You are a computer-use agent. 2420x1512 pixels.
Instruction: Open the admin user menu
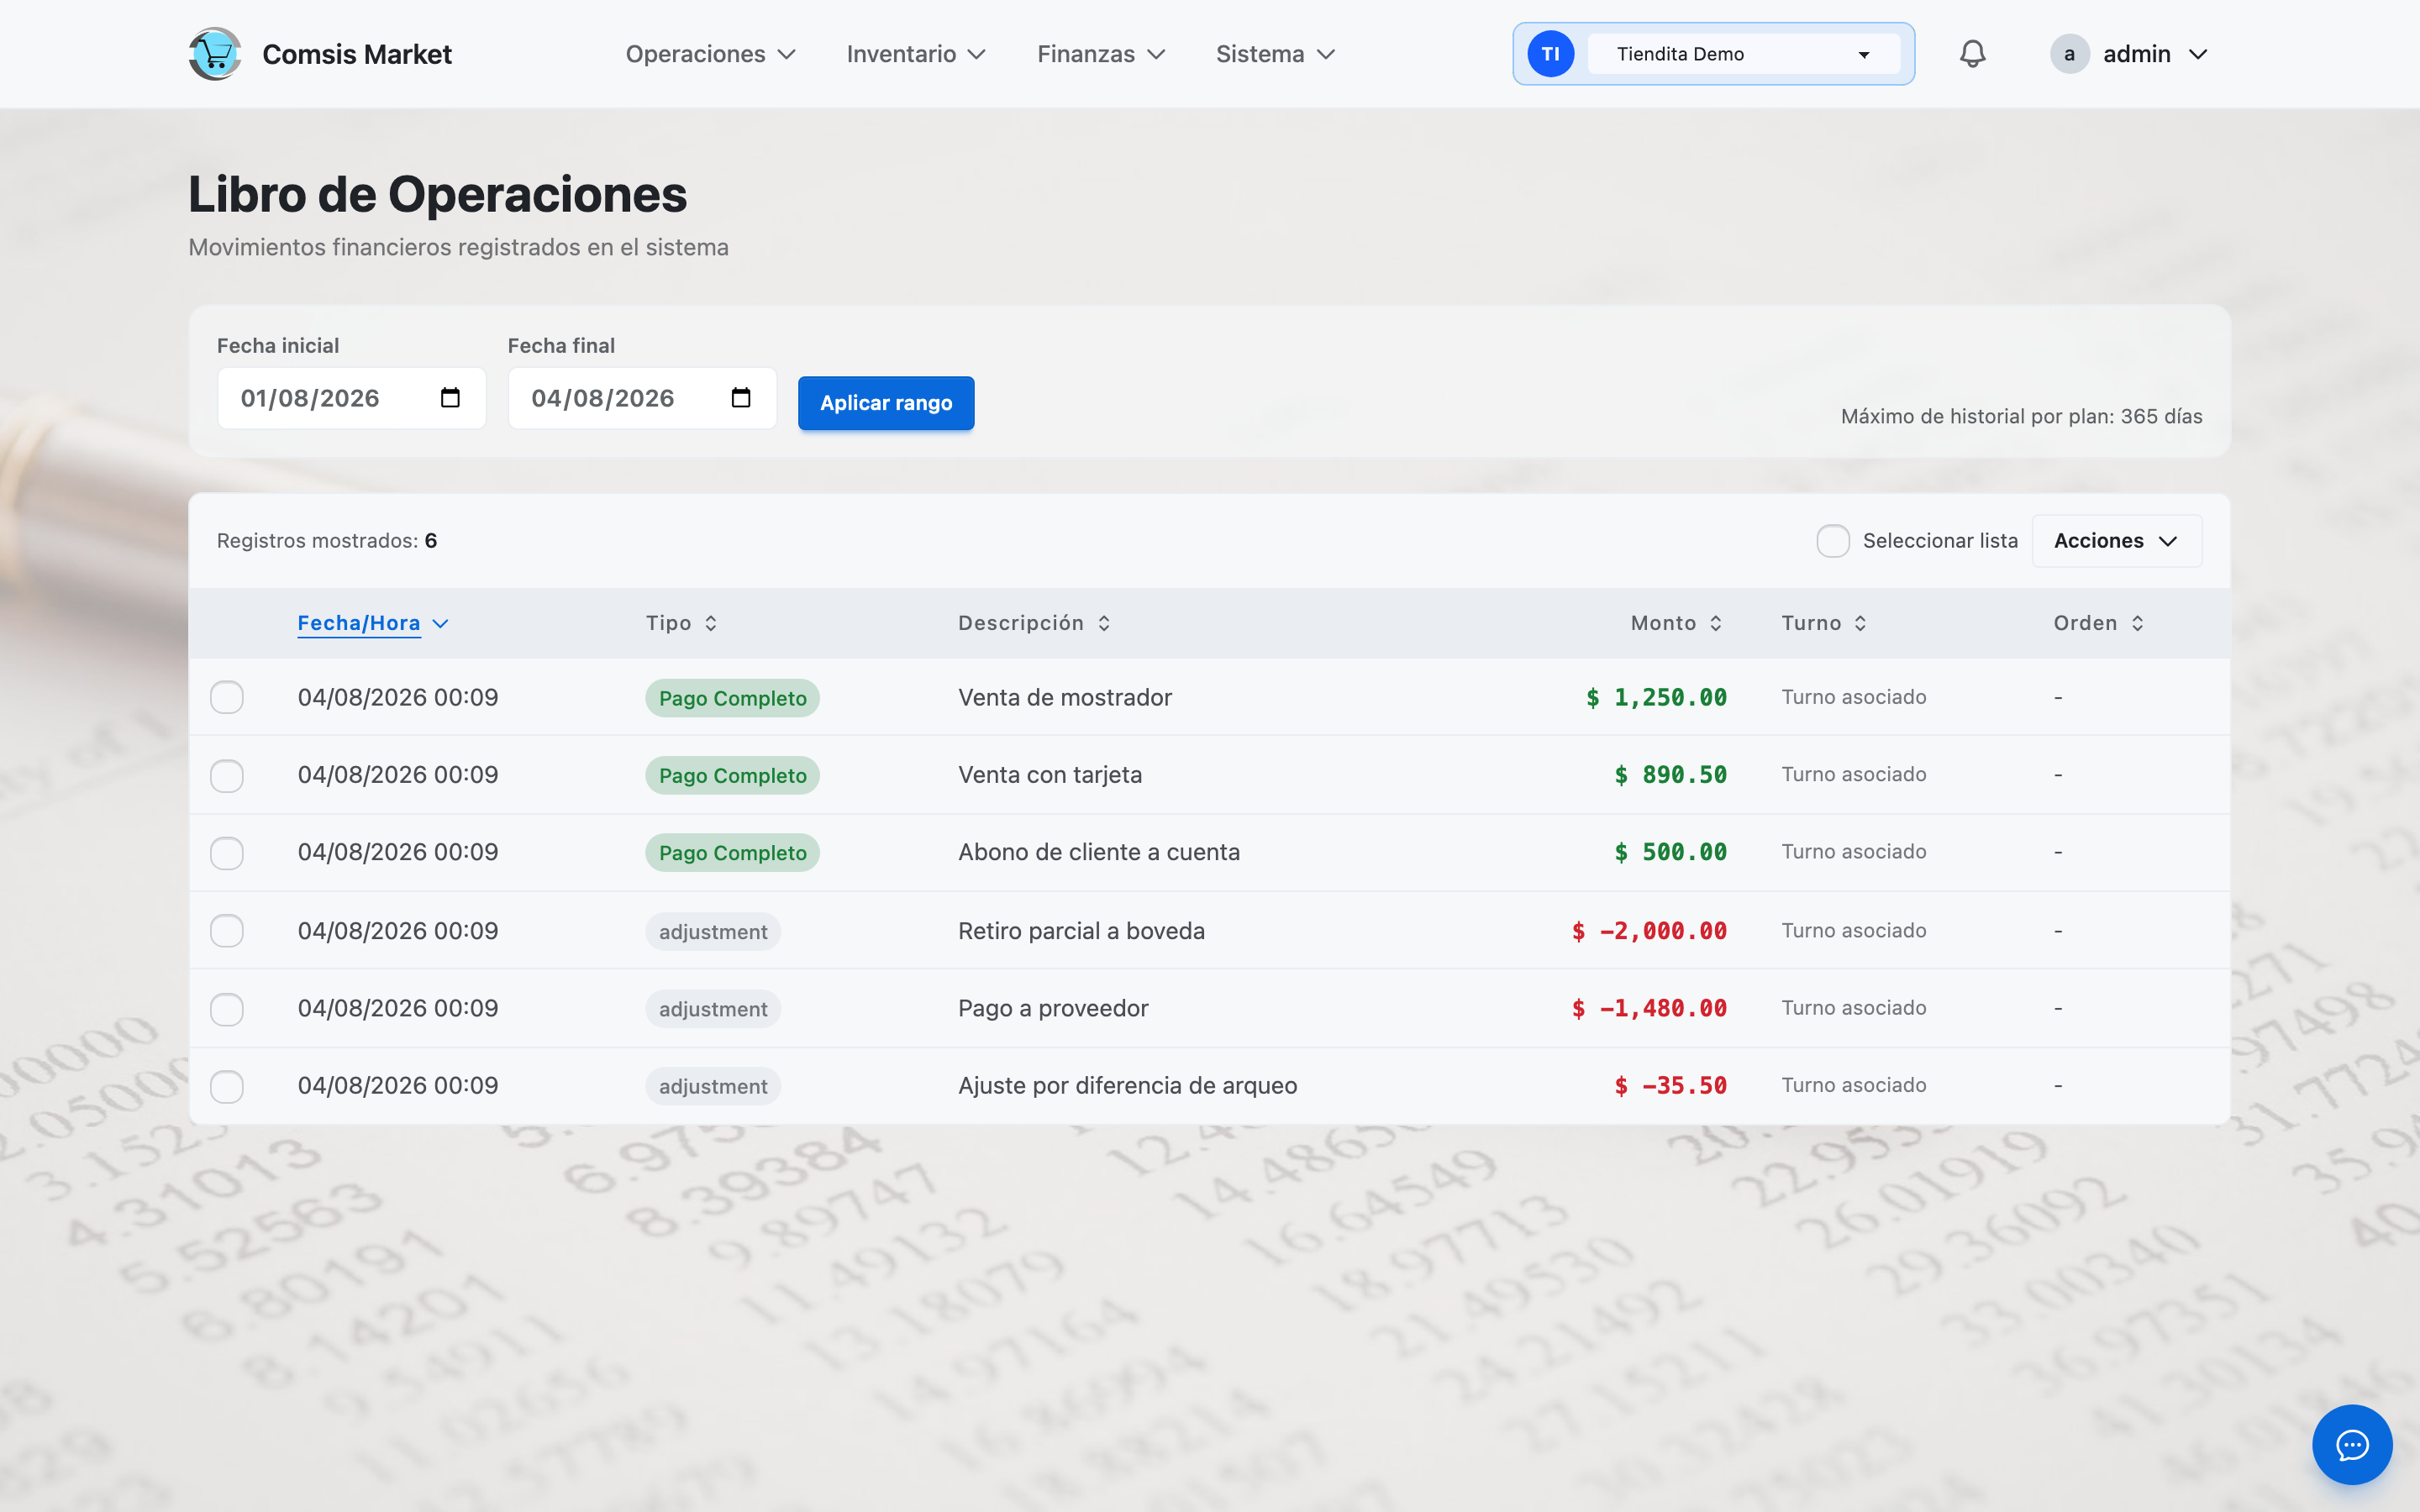tap(2130, 54)
